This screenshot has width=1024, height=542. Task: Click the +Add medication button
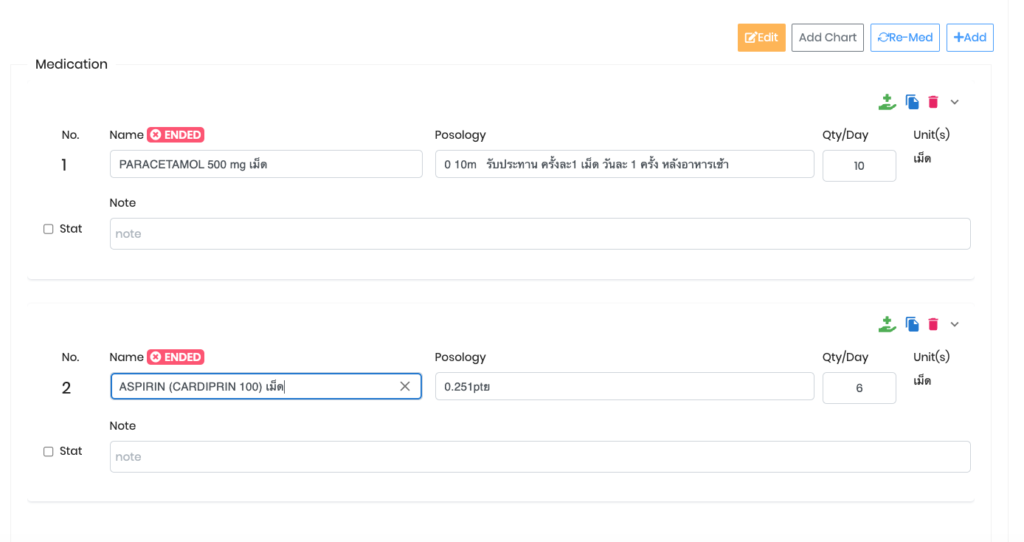pos(969,38)
